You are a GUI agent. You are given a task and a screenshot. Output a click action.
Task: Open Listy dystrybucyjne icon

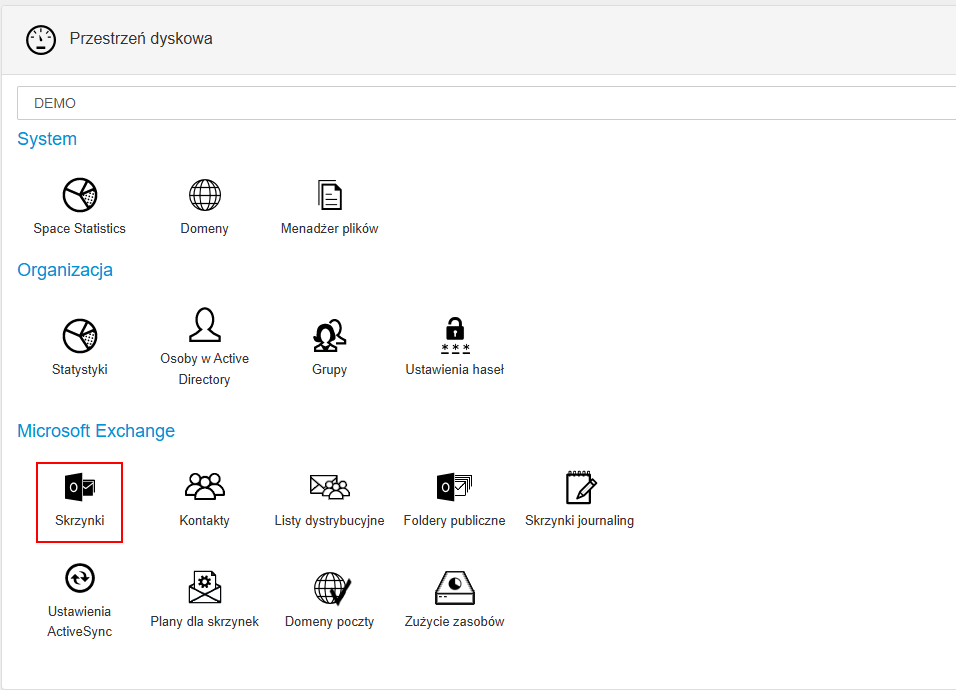pyautogui.click(x=330, y=487)
